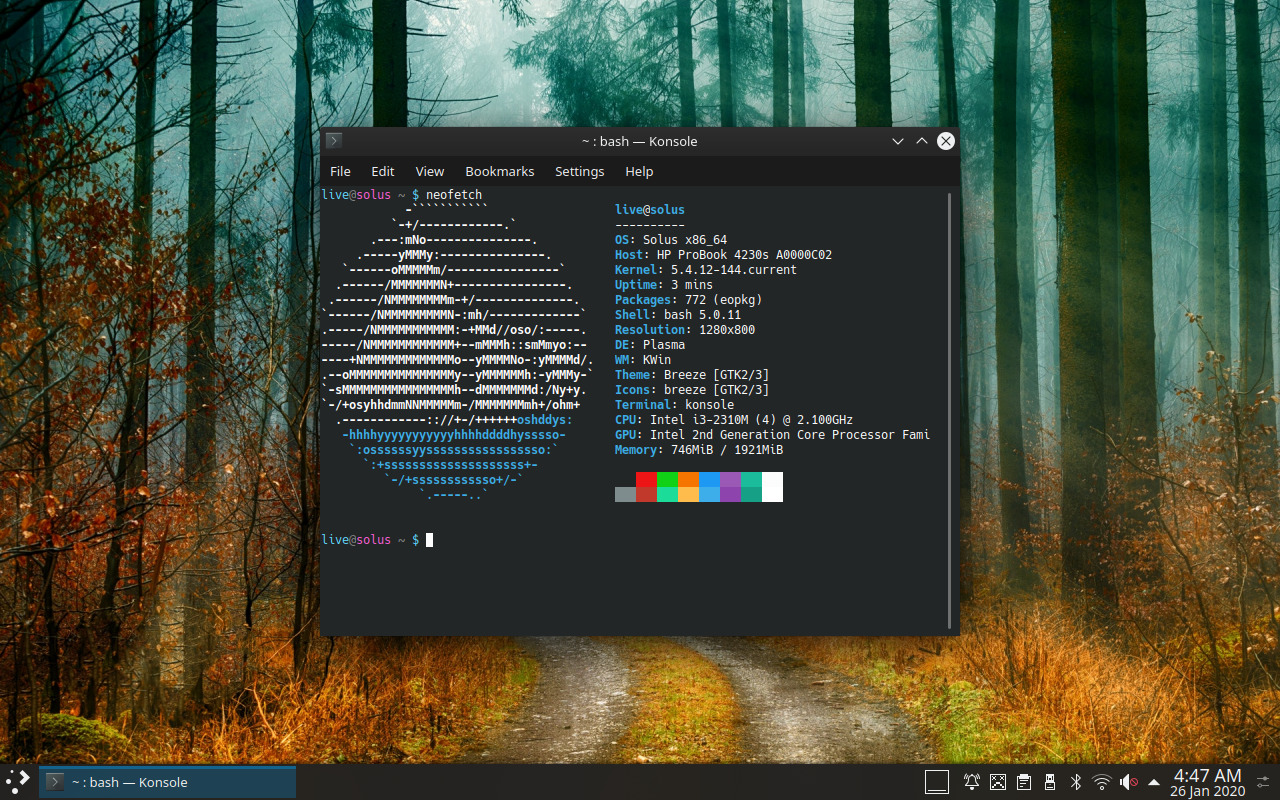Open the Help menu
Image resolution: width=1280 pixels, height=800 pixels.
[639, 171]
